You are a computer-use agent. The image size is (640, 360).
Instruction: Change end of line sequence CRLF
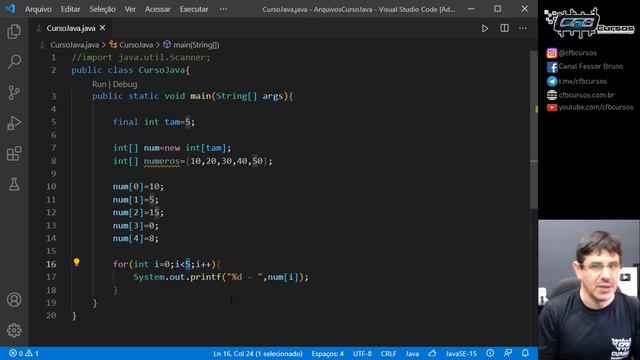pyautogui.click(x=388, y=353)
